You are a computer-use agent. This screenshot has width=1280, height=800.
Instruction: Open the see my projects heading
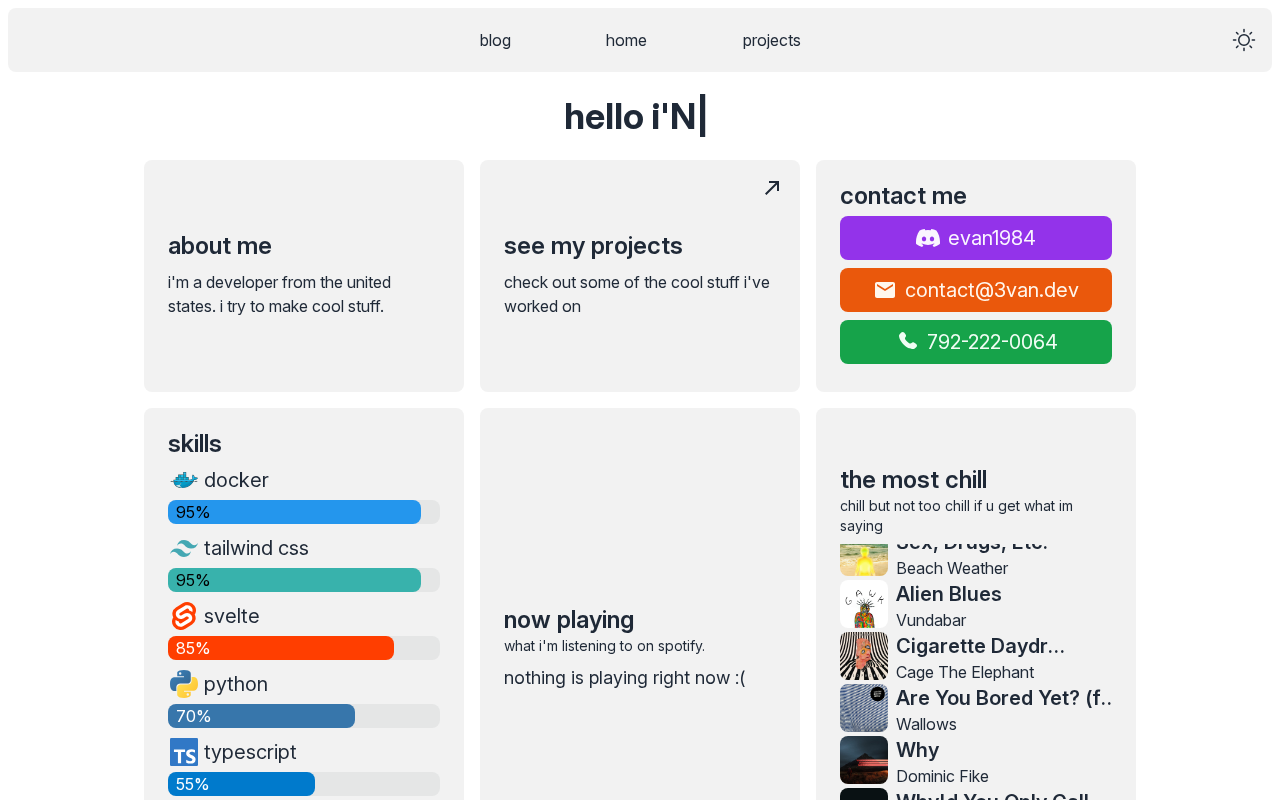593,246
